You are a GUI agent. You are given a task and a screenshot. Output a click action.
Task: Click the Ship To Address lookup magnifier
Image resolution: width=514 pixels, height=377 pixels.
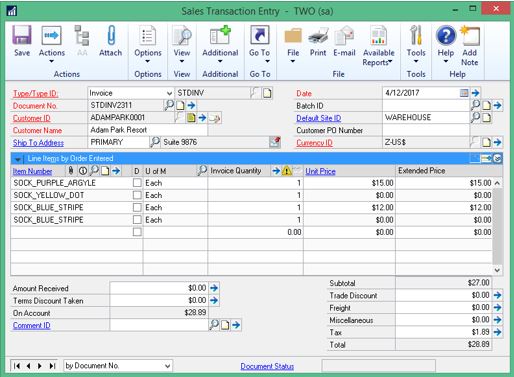(155, 142)
